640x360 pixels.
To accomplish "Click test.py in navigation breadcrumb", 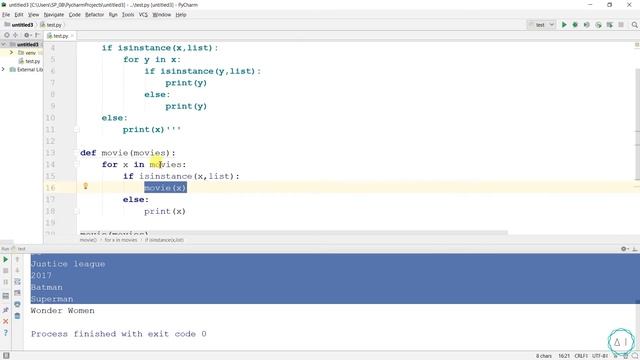I will point(51,25).
